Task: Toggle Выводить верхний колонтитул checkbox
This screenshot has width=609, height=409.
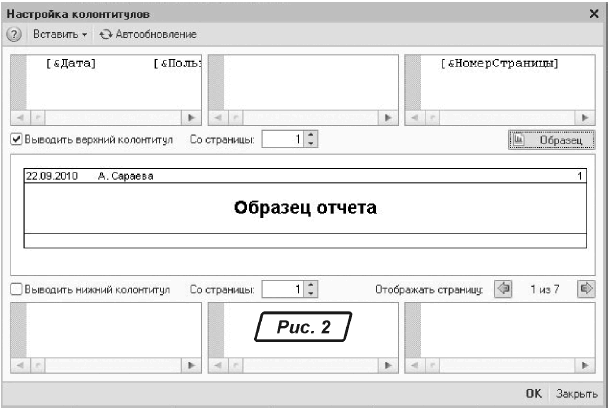Action: (x=16, y=140)
